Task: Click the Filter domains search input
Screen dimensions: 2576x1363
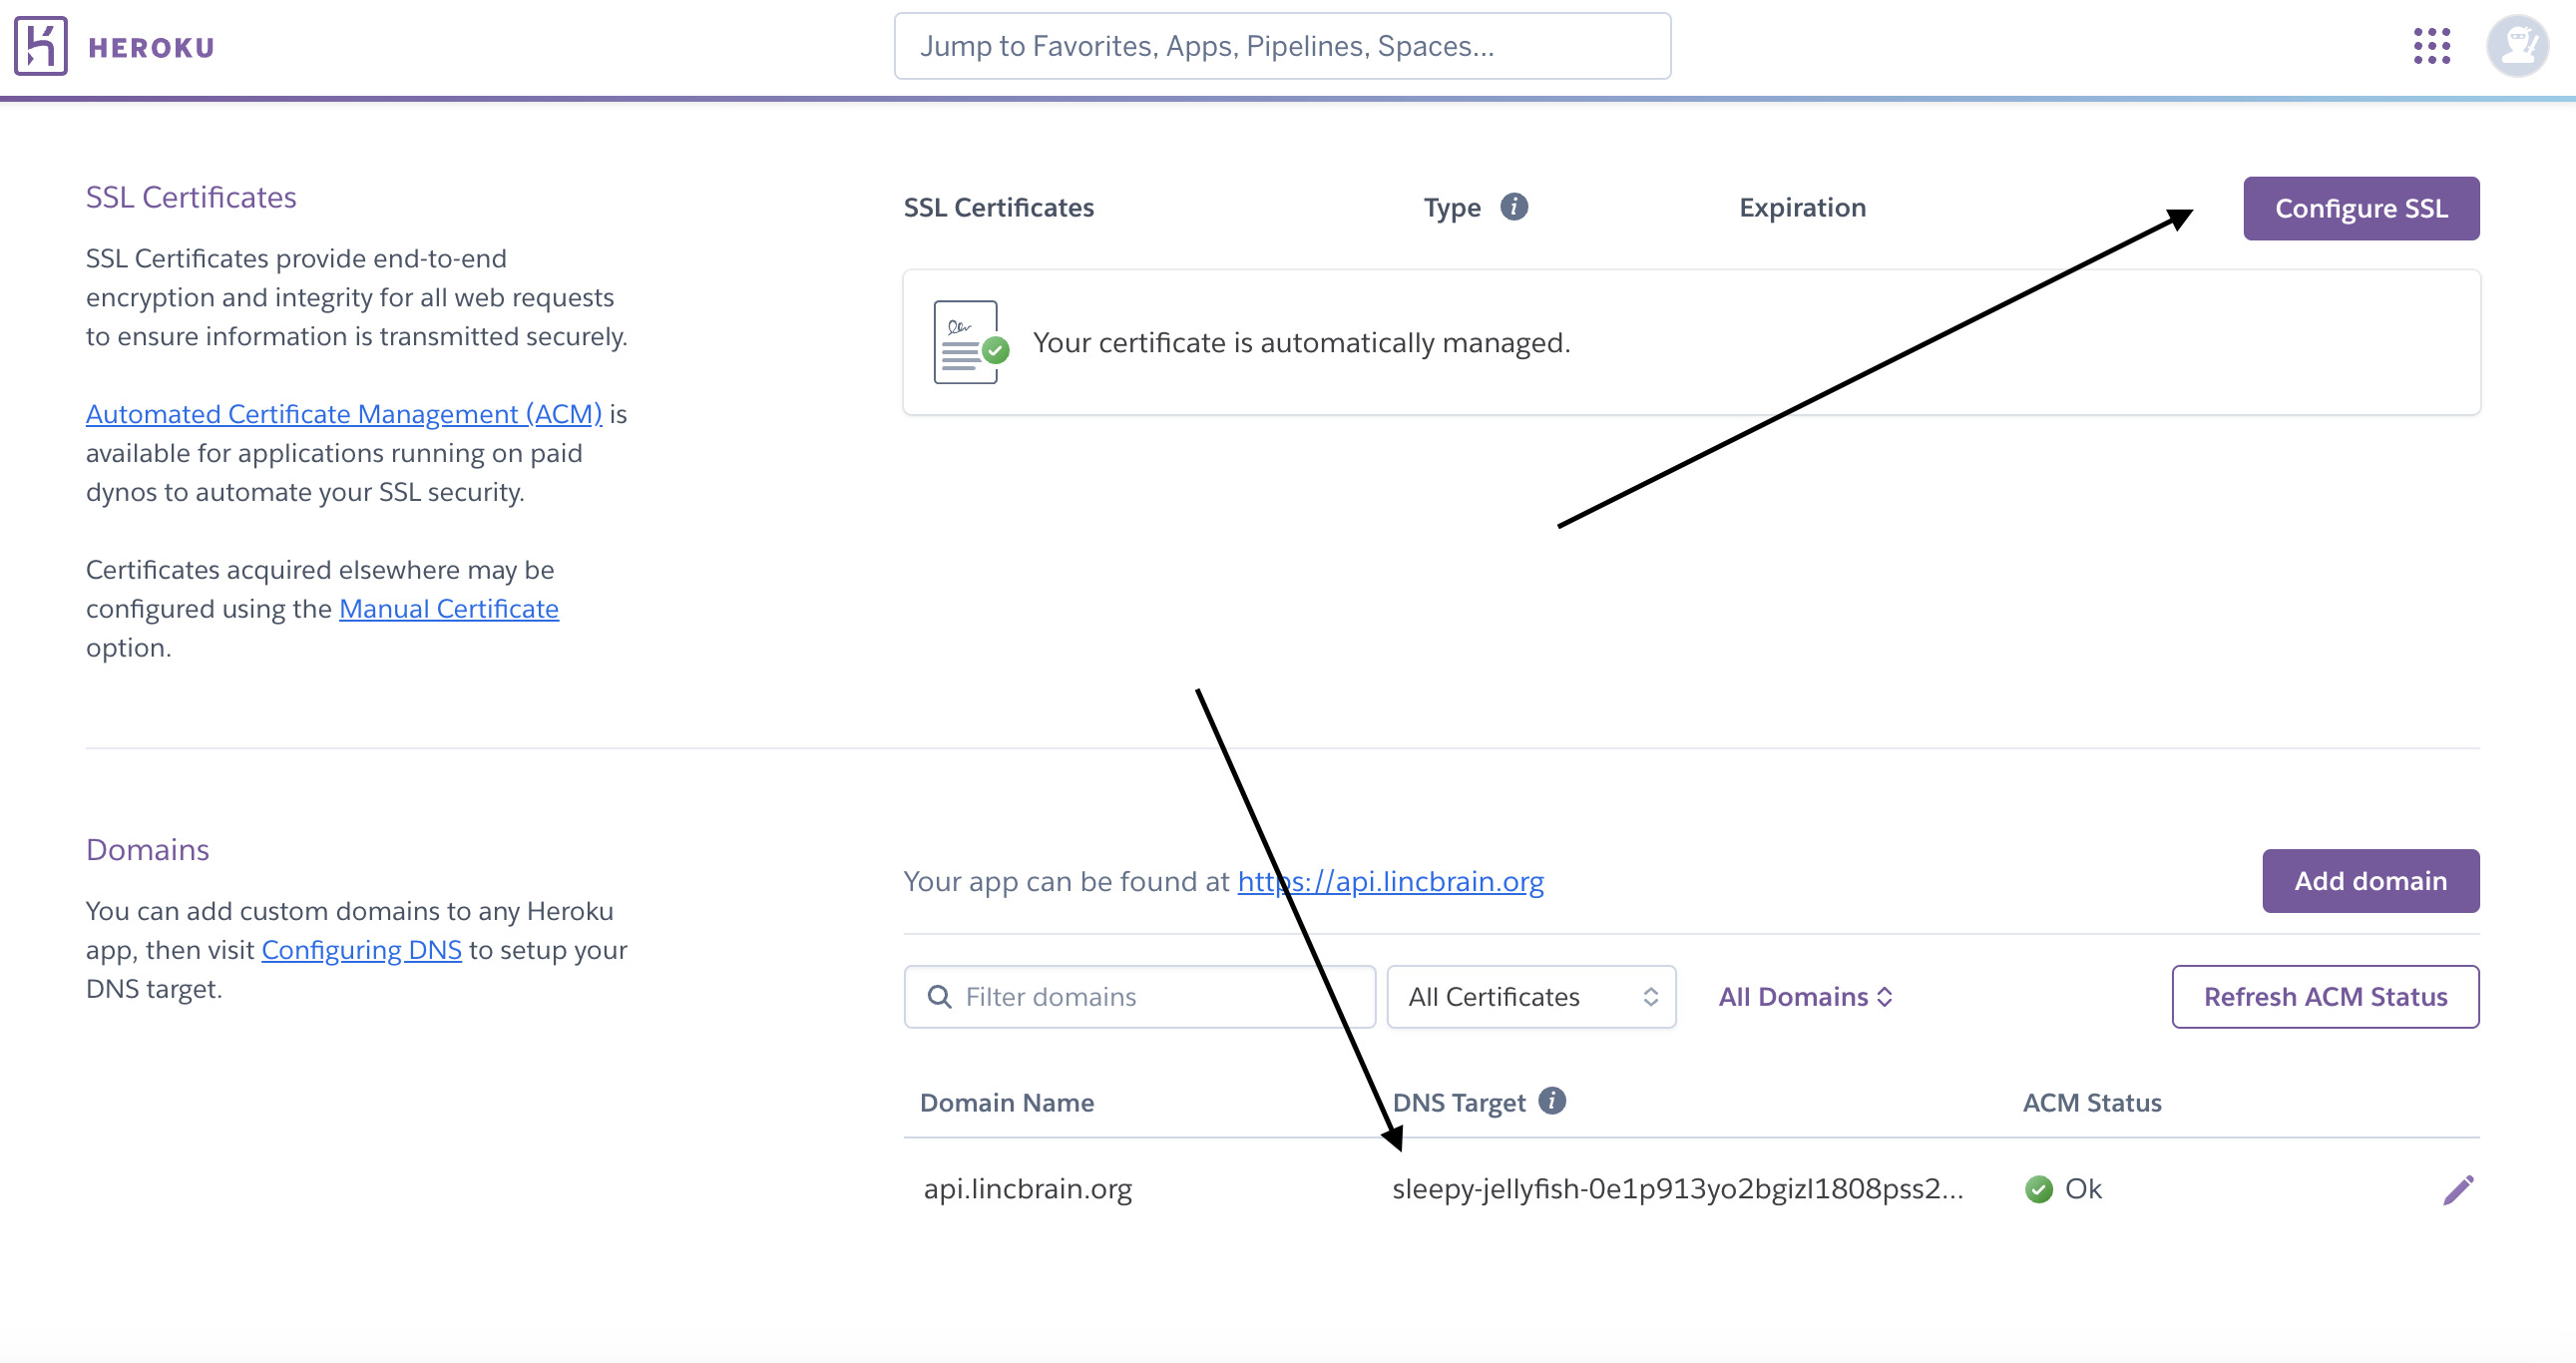Action: click(x=1138, y=995)
